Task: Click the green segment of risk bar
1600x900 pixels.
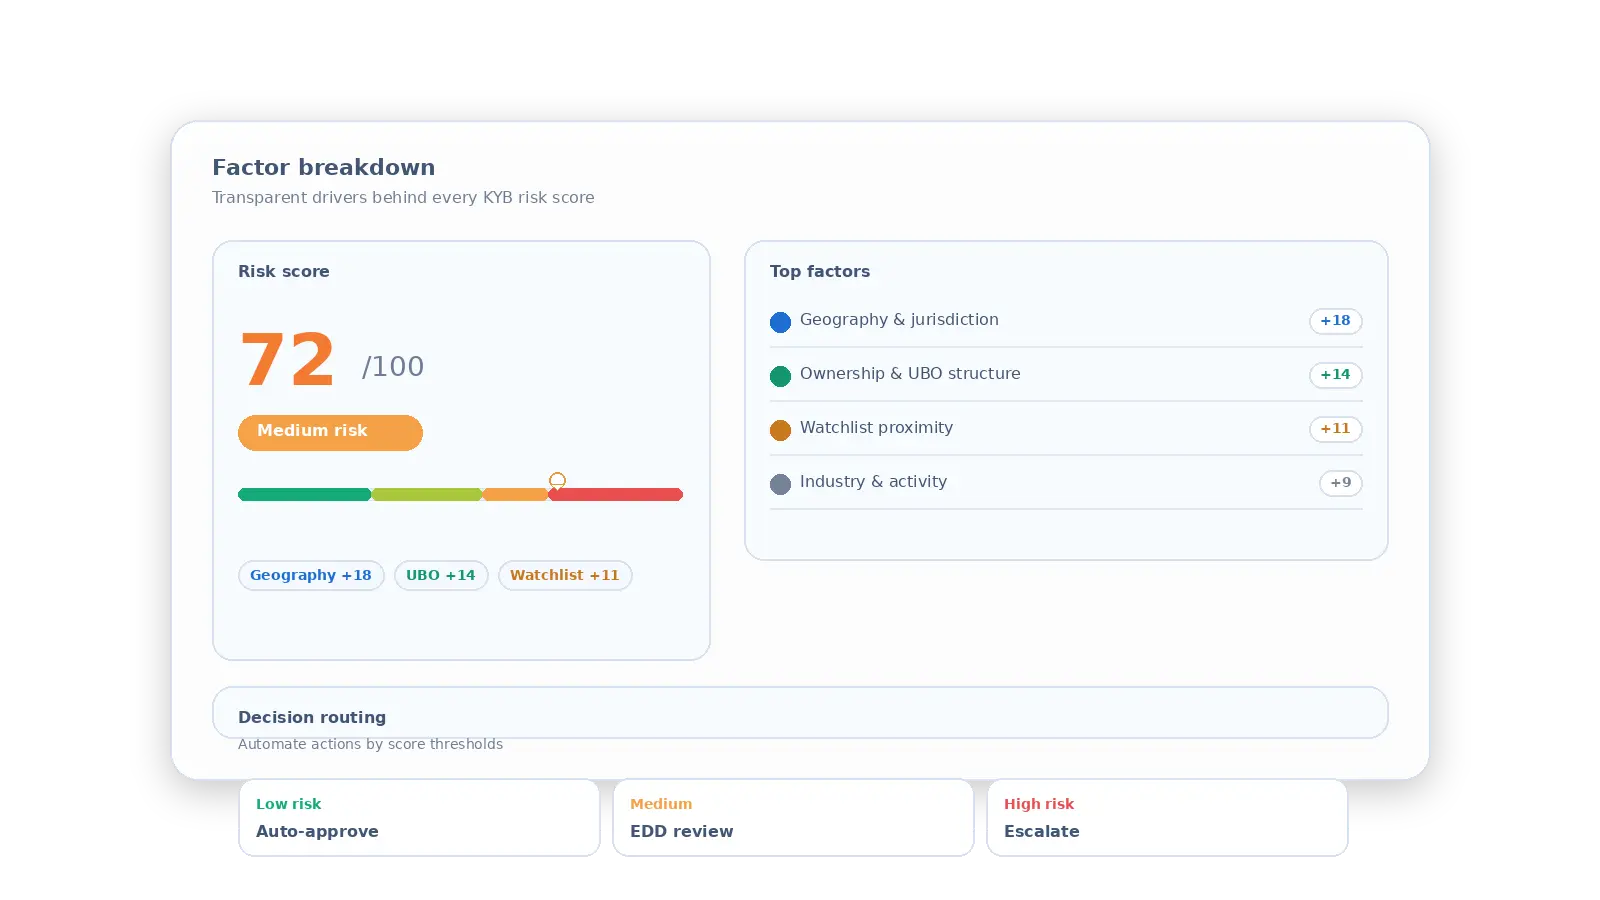Action: point(304,494)
